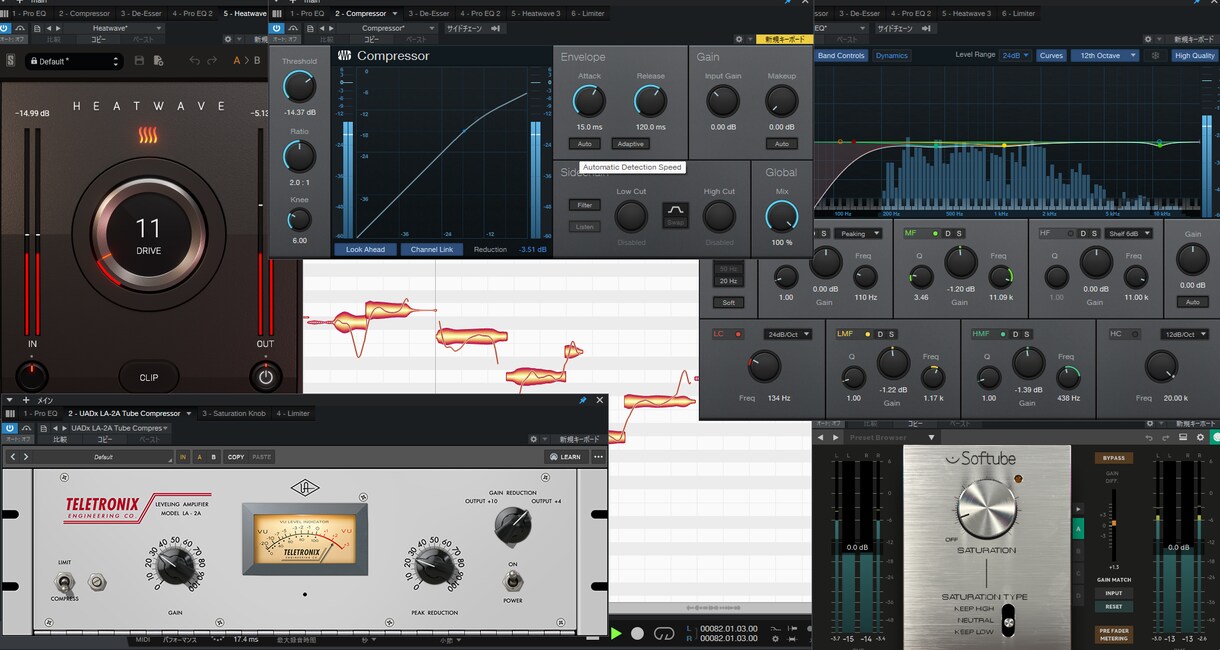Toggle the Compressor plugin power button
The width and height of the screenshot is (1220, 650).
(x=278, y=28)
